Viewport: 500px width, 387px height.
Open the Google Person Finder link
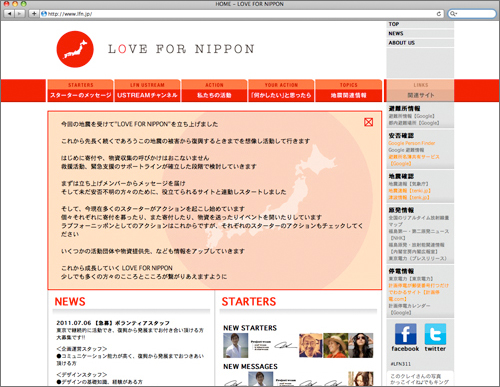point(412,143)
